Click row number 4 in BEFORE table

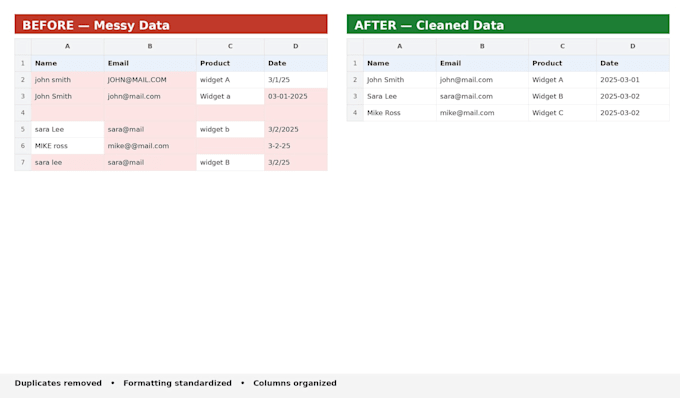click(x=23, y=113)
